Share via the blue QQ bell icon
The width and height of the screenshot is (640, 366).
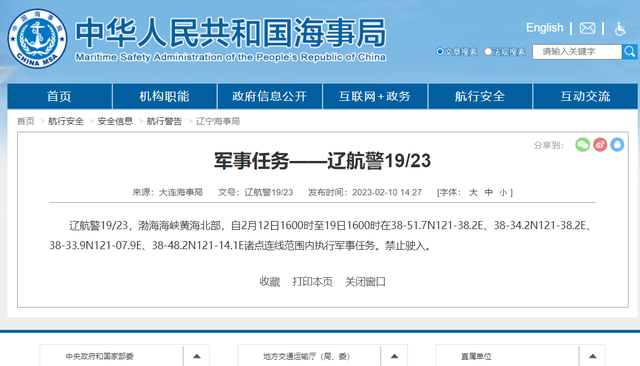[x=617, y=144]
